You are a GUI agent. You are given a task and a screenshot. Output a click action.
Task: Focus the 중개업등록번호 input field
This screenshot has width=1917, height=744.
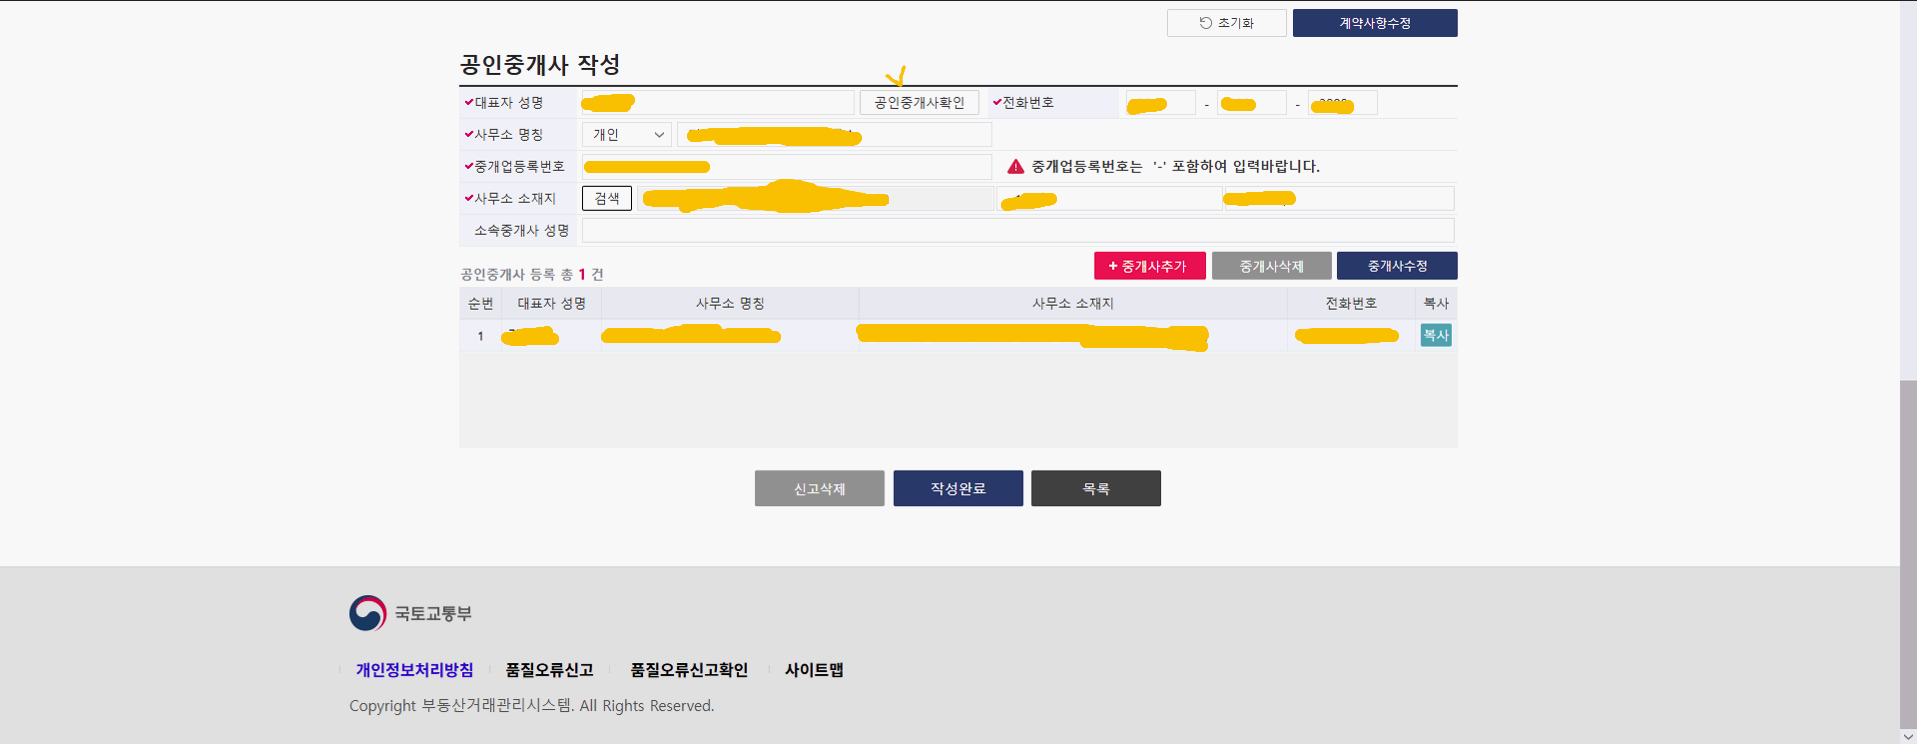pyautogui.click(x=786, y=166)
